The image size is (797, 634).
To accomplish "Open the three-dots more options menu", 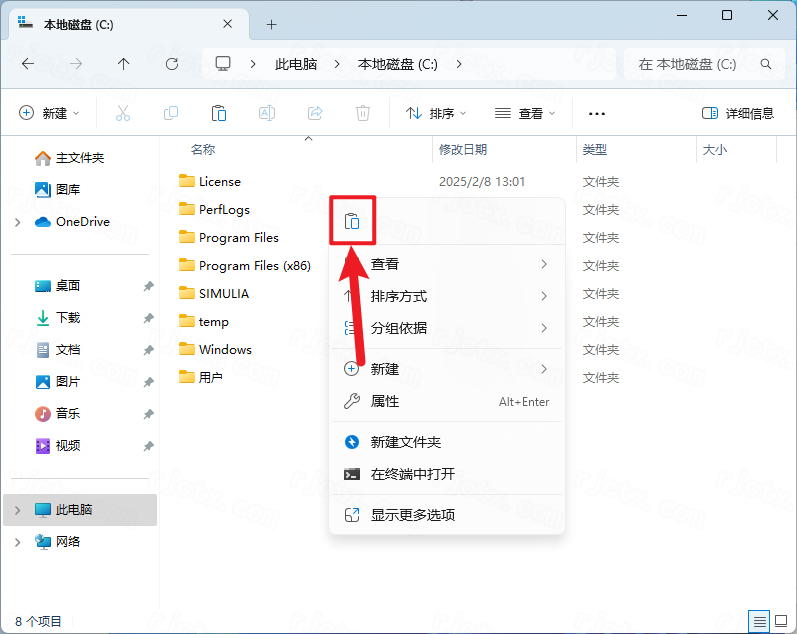I will 597,113.
